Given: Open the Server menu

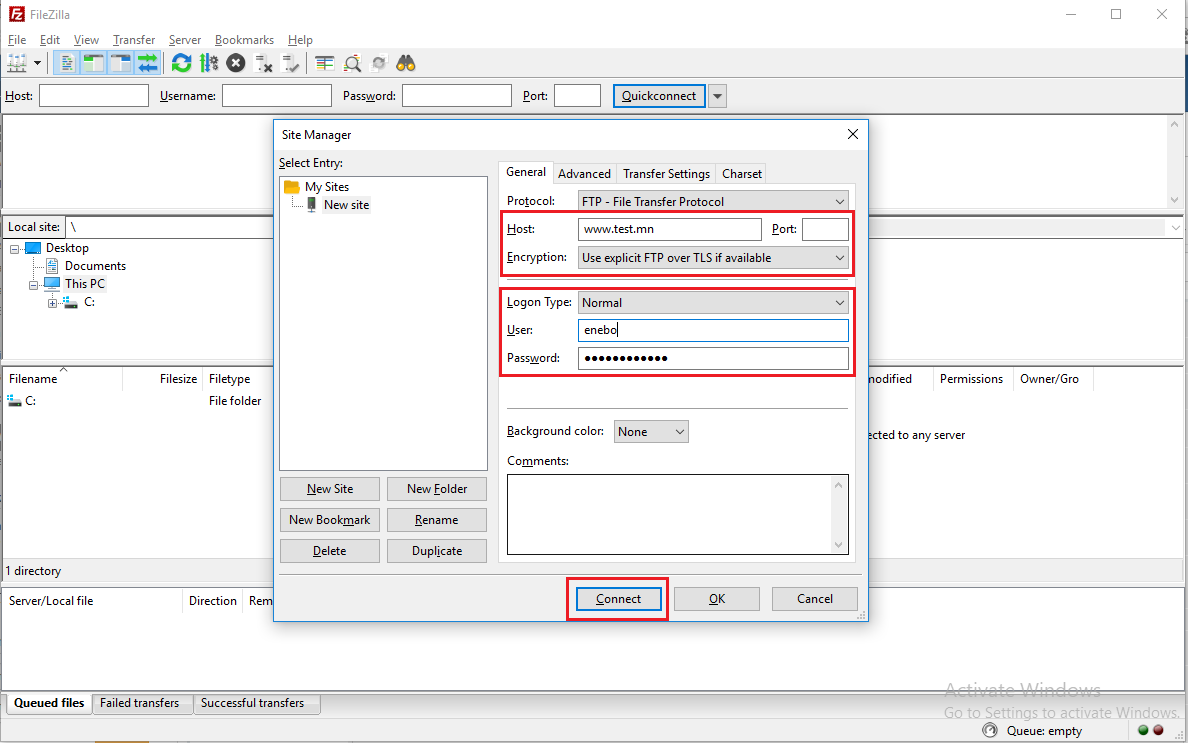Looking at the screenshot, I should (185, 40).
